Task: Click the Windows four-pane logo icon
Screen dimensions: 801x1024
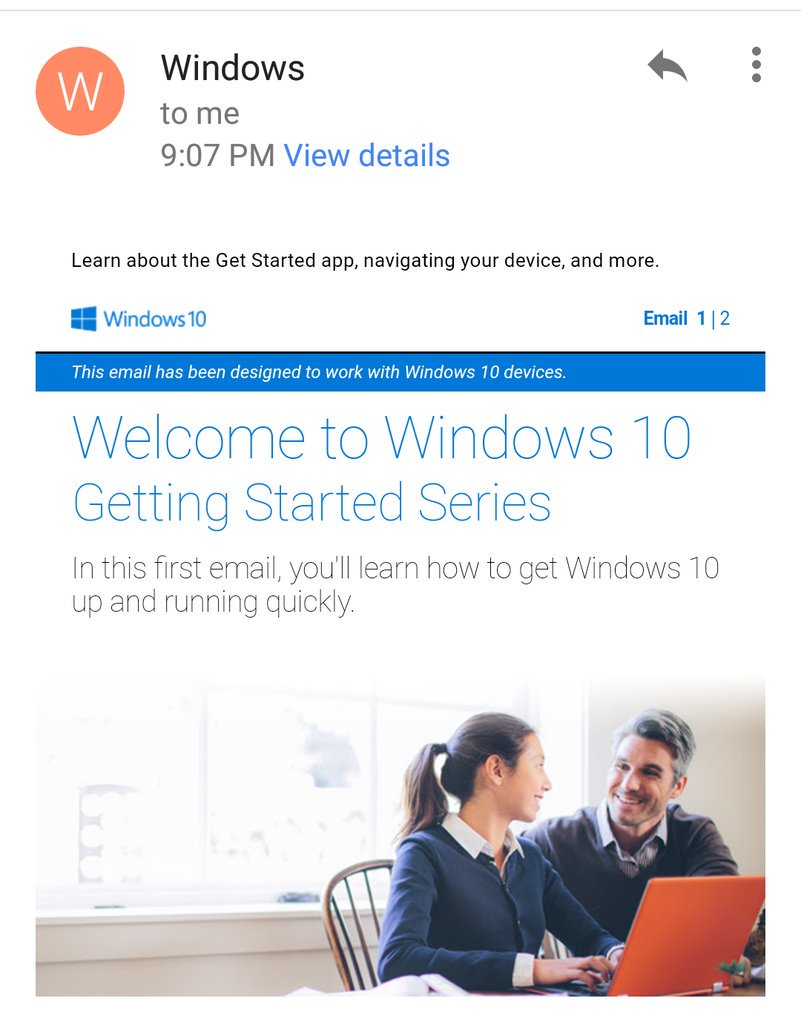Action: click(x=84, y=319)
